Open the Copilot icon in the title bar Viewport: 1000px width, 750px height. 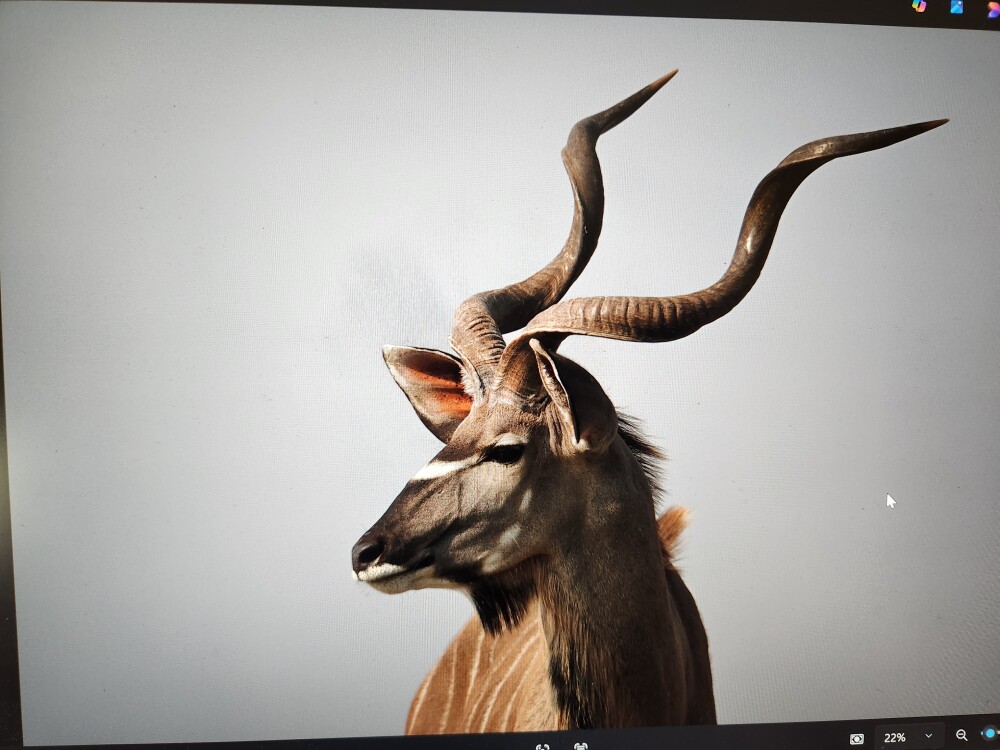tap(919, 6)
